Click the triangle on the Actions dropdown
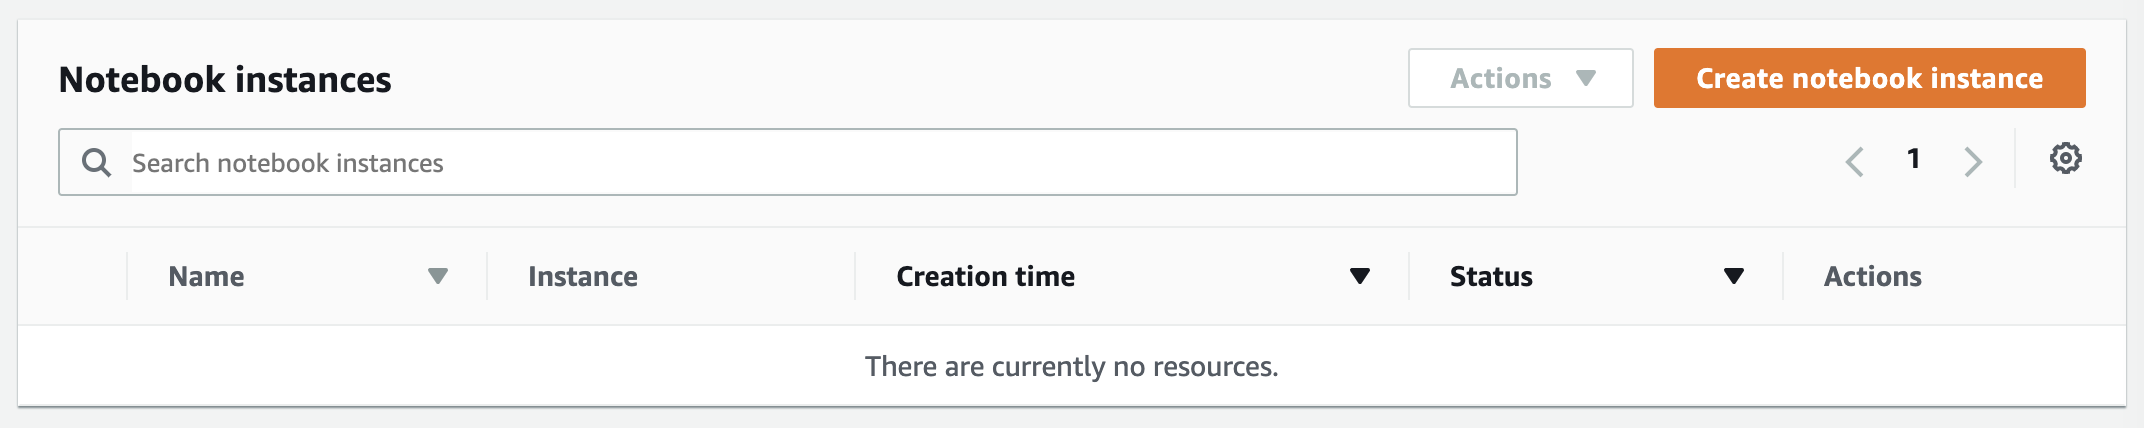2144x428 pixels. 1586,78
